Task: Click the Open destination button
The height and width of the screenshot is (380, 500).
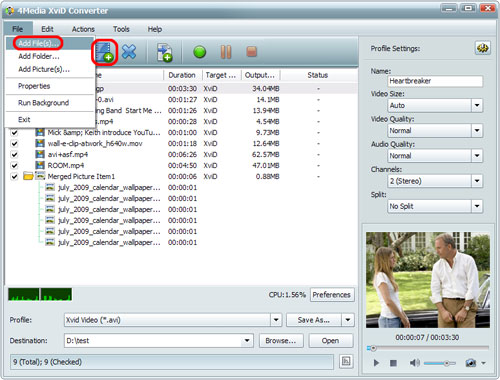Action: pyautogui.click(x=330, y=341)
